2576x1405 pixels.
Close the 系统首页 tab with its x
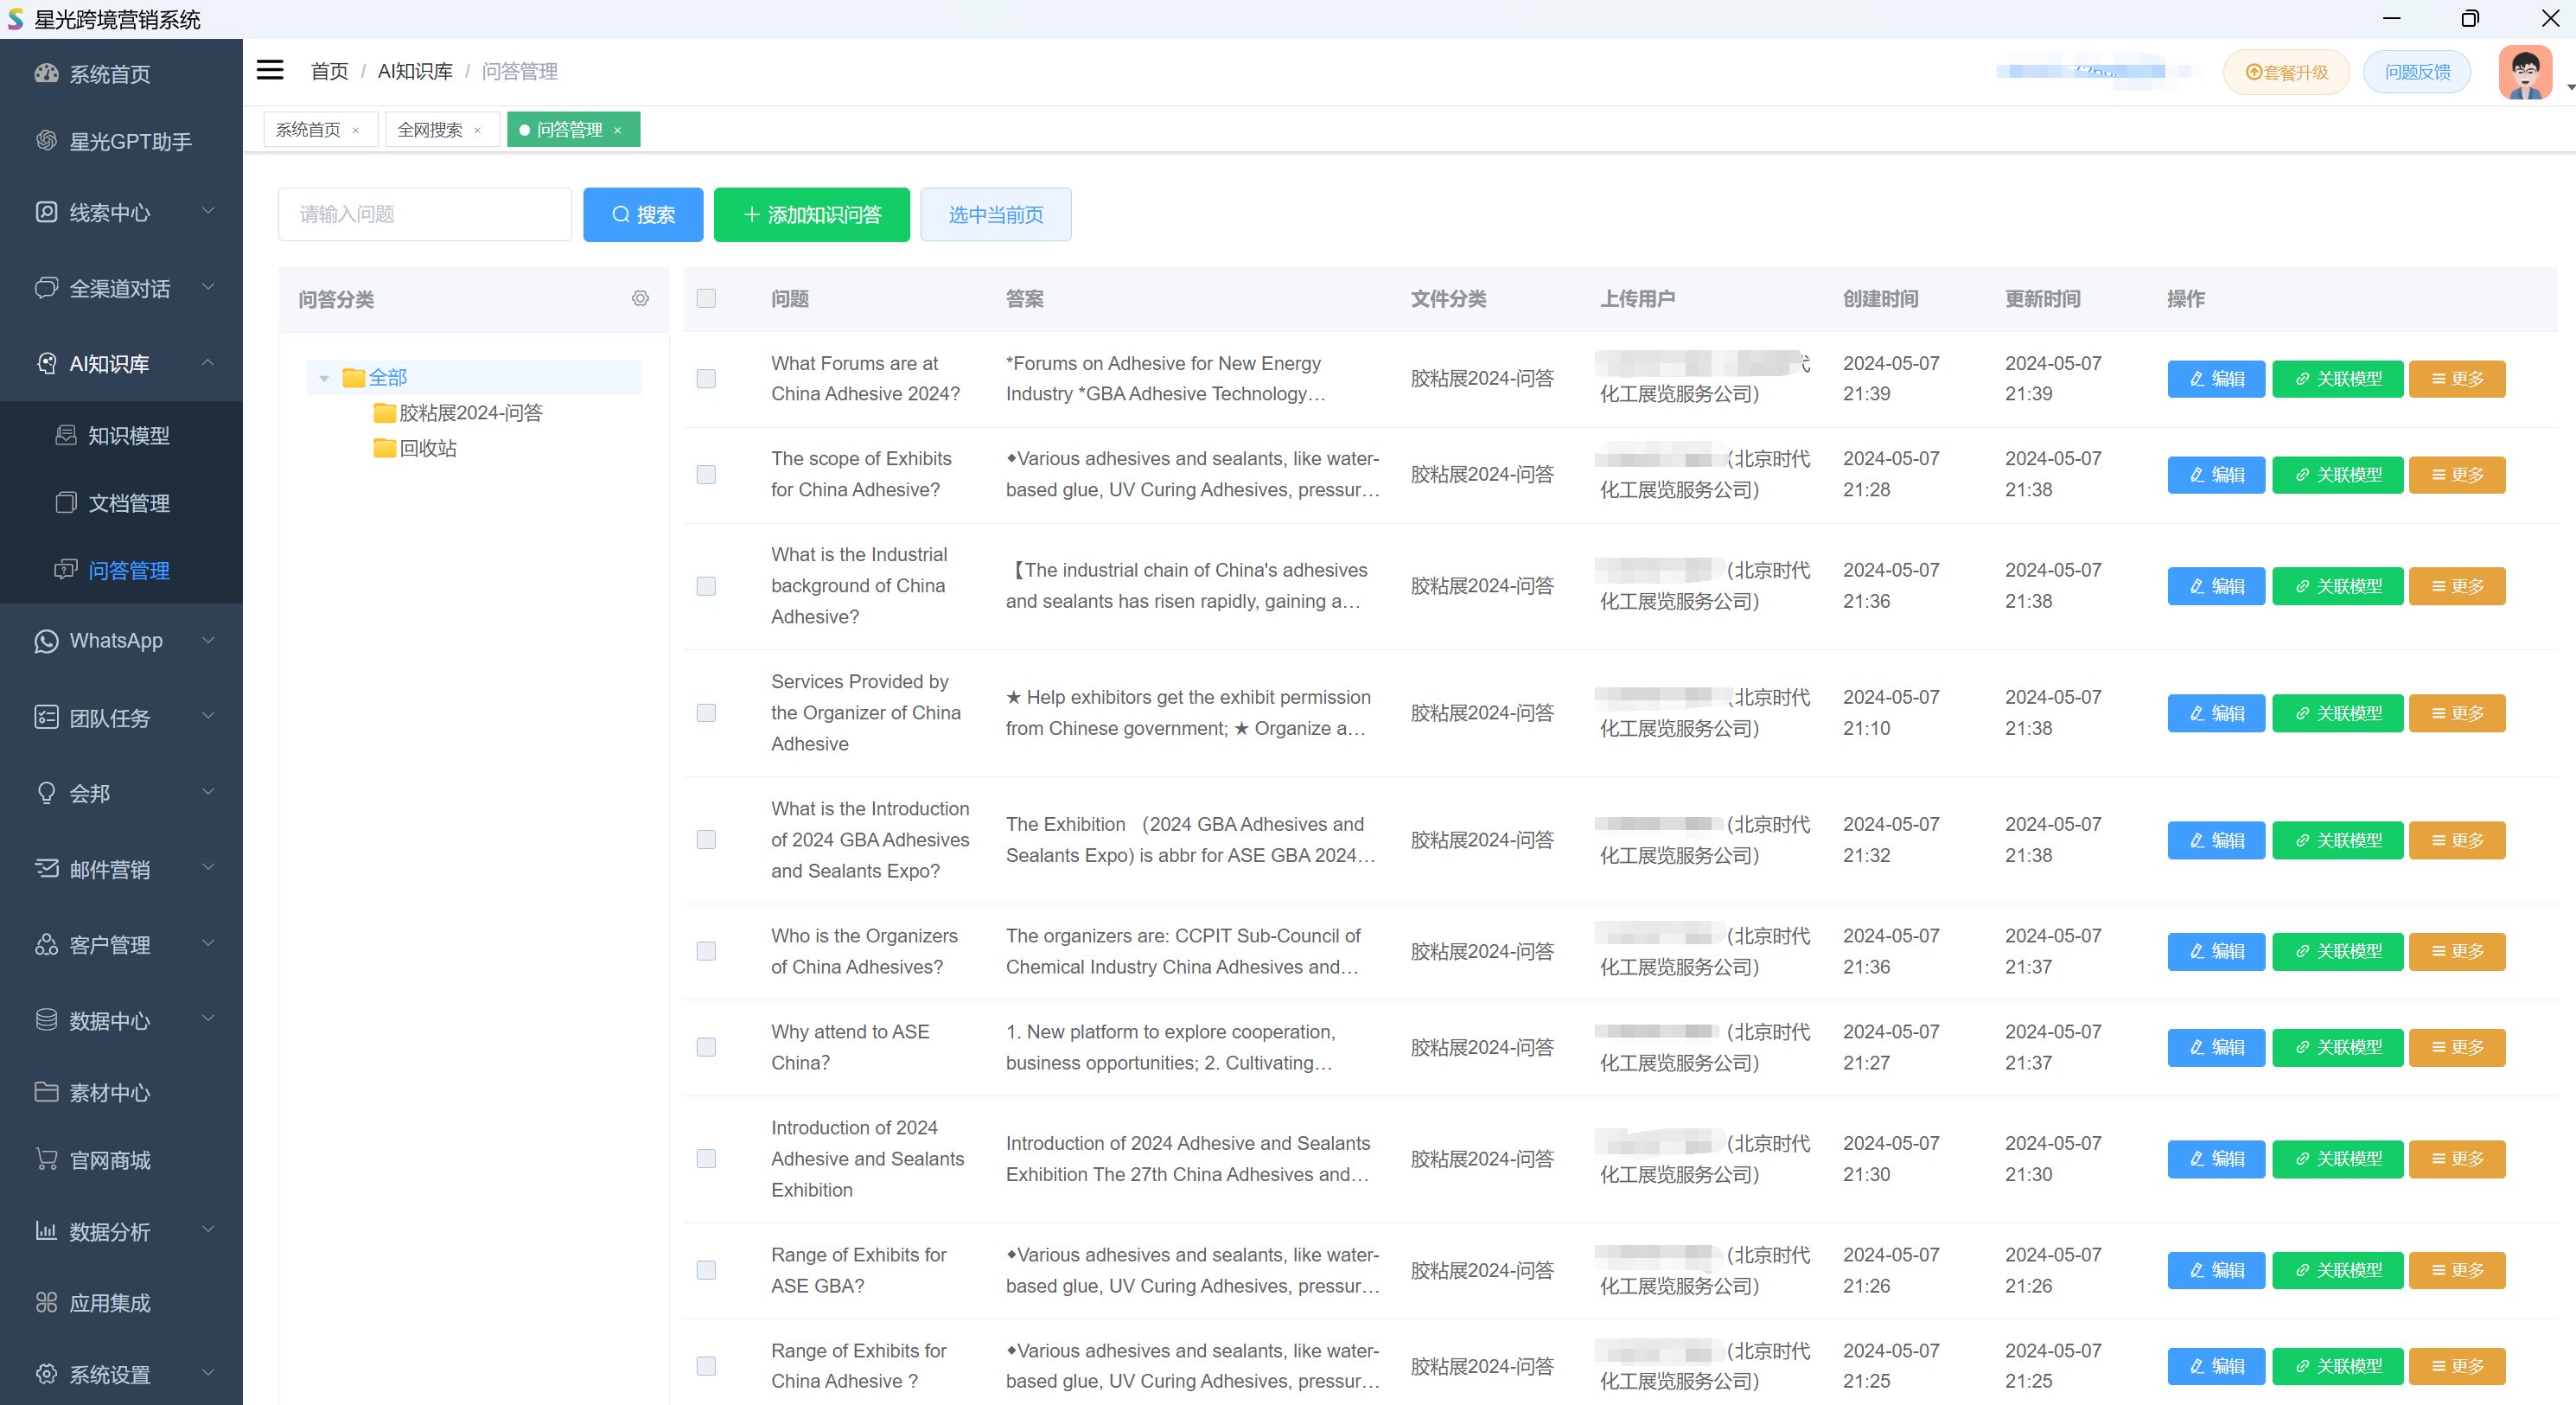pyautogui.click(x=355, y=130)
